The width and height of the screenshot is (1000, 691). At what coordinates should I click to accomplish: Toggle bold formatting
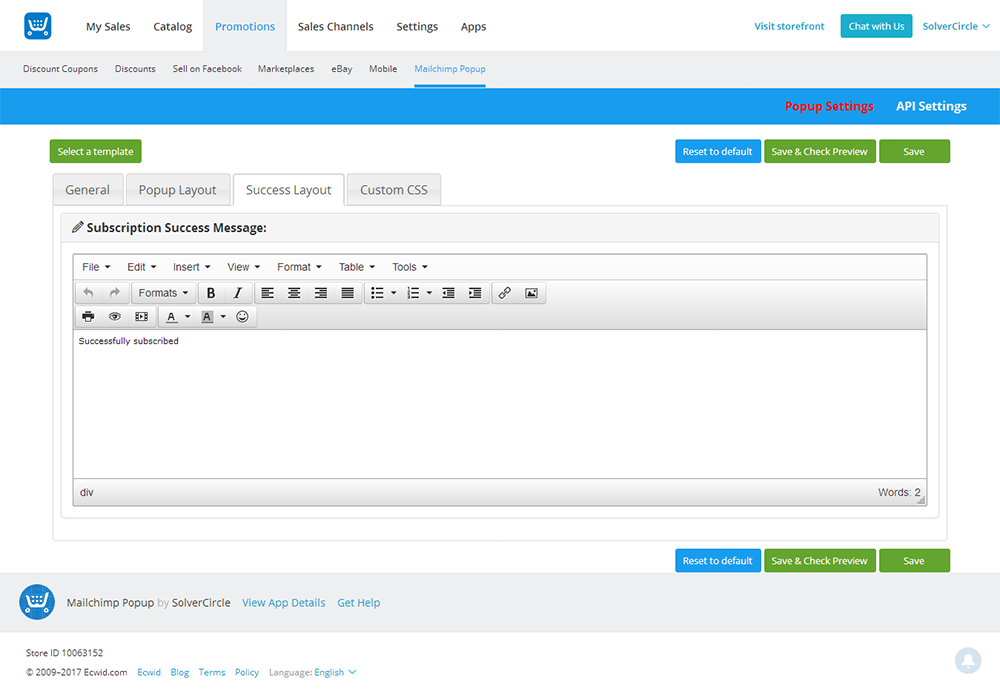point(211,293)
